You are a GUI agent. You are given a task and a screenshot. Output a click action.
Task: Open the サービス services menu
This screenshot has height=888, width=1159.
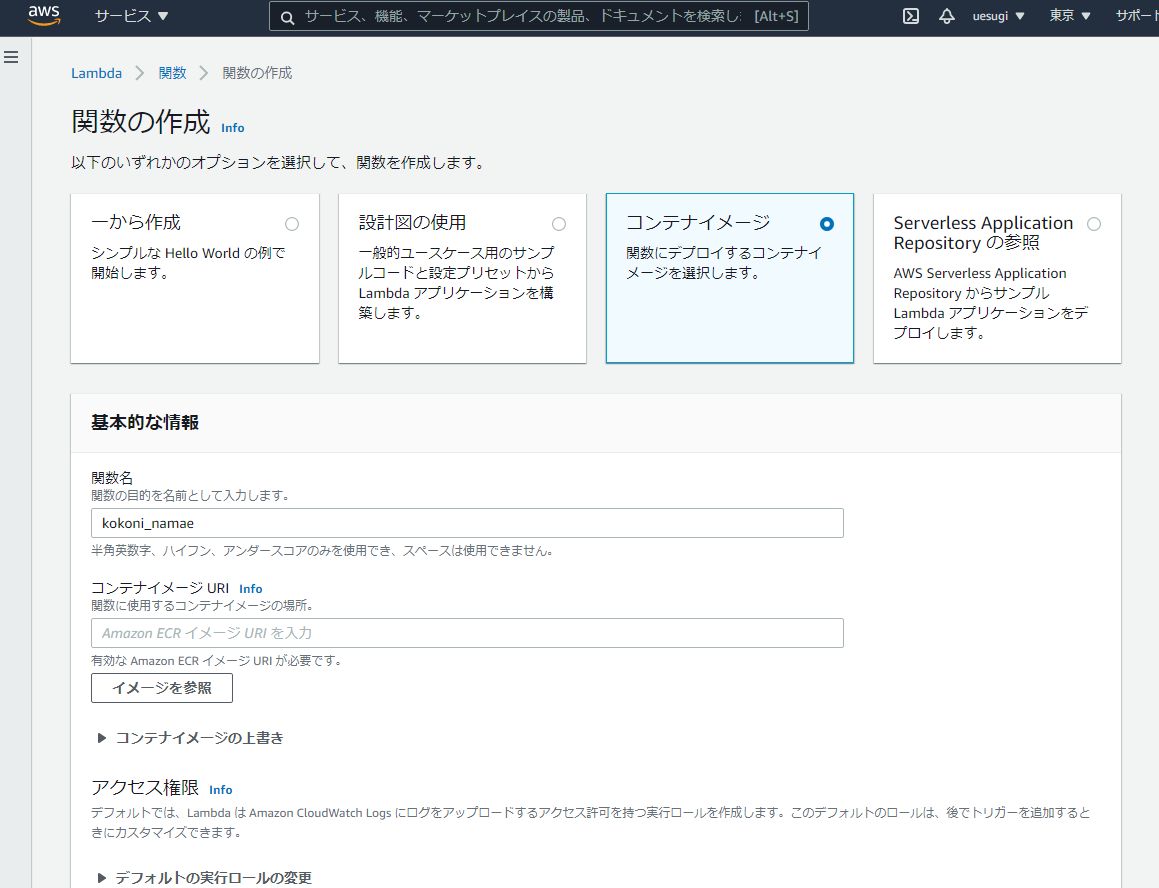pos(132,16)
